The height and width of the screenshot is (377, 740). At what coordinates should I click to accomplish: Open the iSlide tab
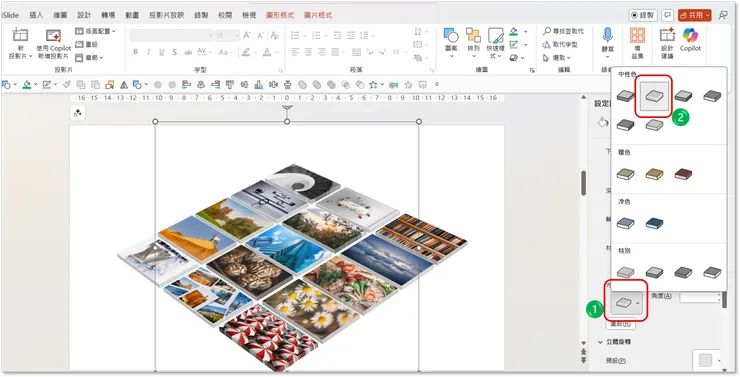tap(9, 15)
